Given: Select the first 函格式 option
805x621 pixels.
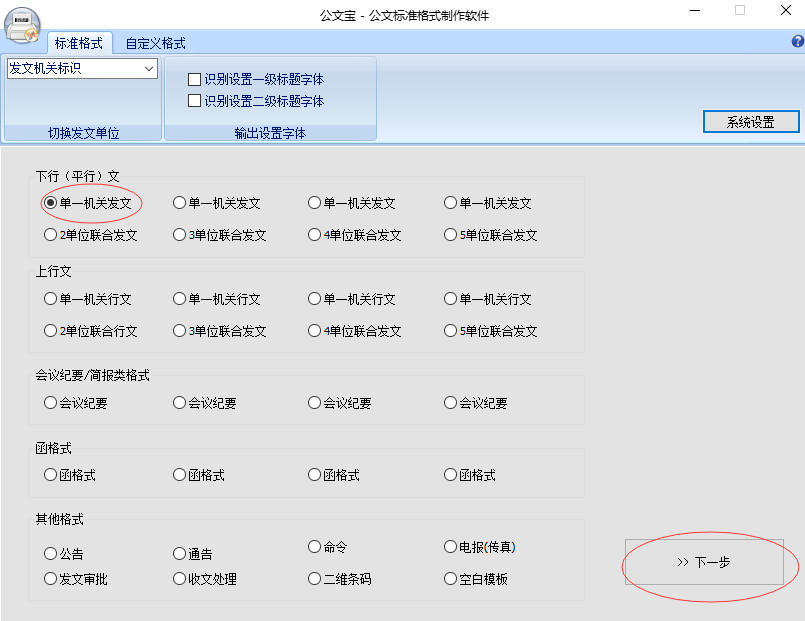Looking at the screenshot, I should click(x=50, y=475).
